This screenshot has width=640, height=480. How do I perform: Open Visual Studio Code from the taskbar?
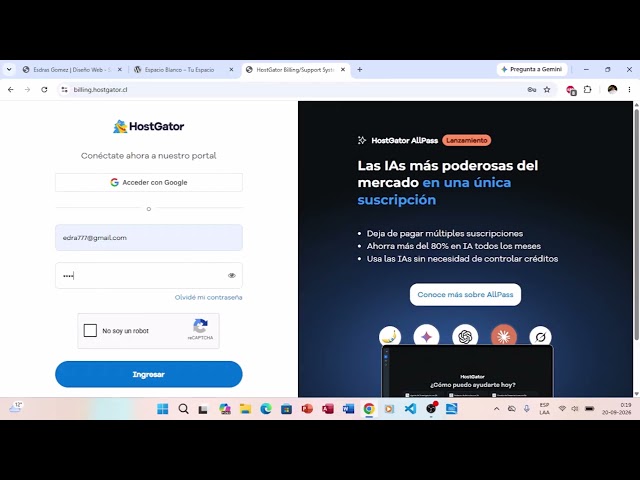[410, 409]
